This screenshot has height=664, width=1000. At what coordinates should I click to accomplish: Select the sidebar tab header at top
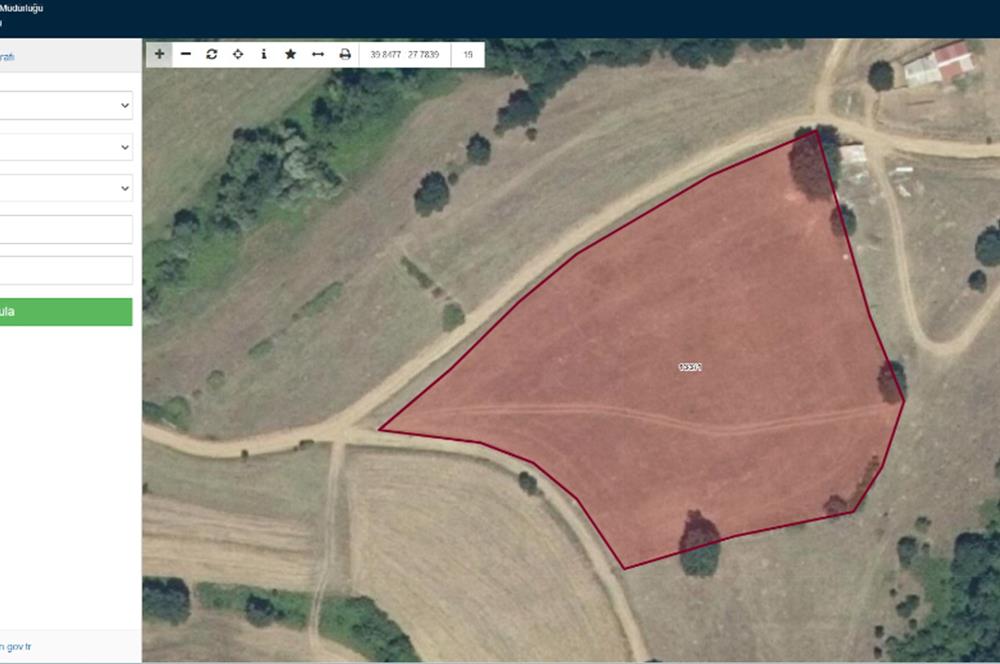pos(70,56)
